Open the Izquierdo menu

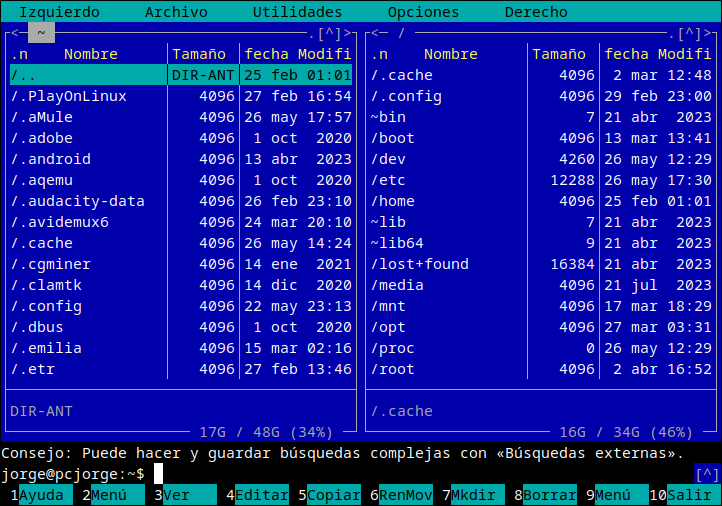pos(60,12)
